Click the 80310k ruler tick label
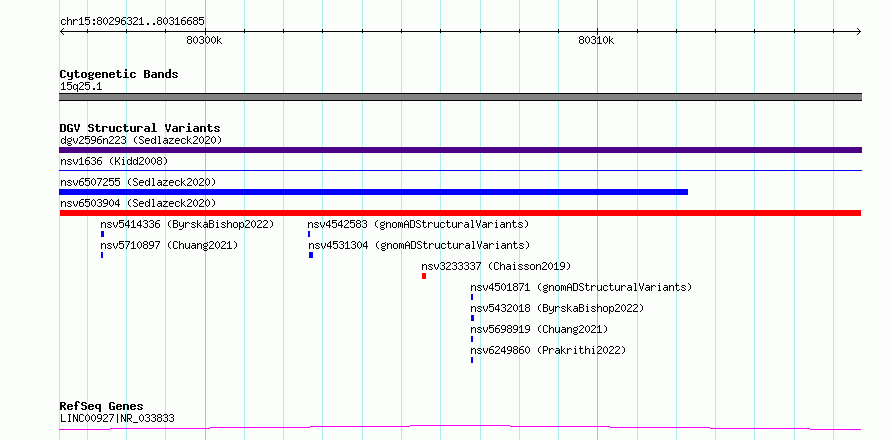 [597, 41]
